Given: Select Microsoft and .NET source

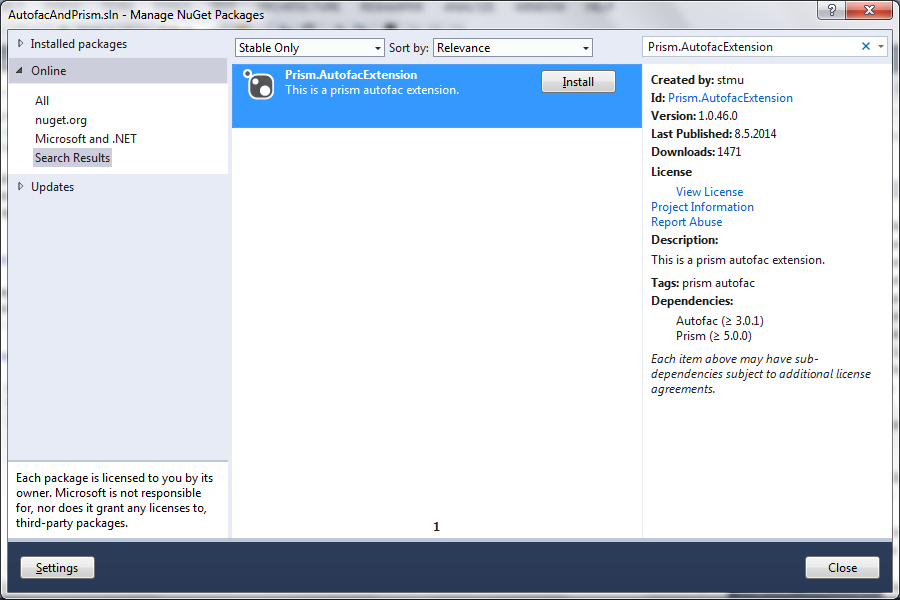Looking at the screenshot, I should point(86,139).
